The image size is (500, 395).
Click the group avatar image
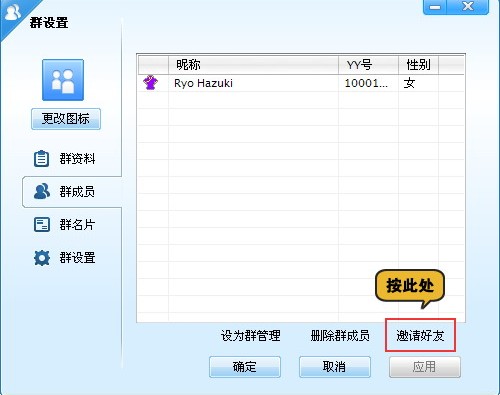pyautogui.click(x=63, y=80)
